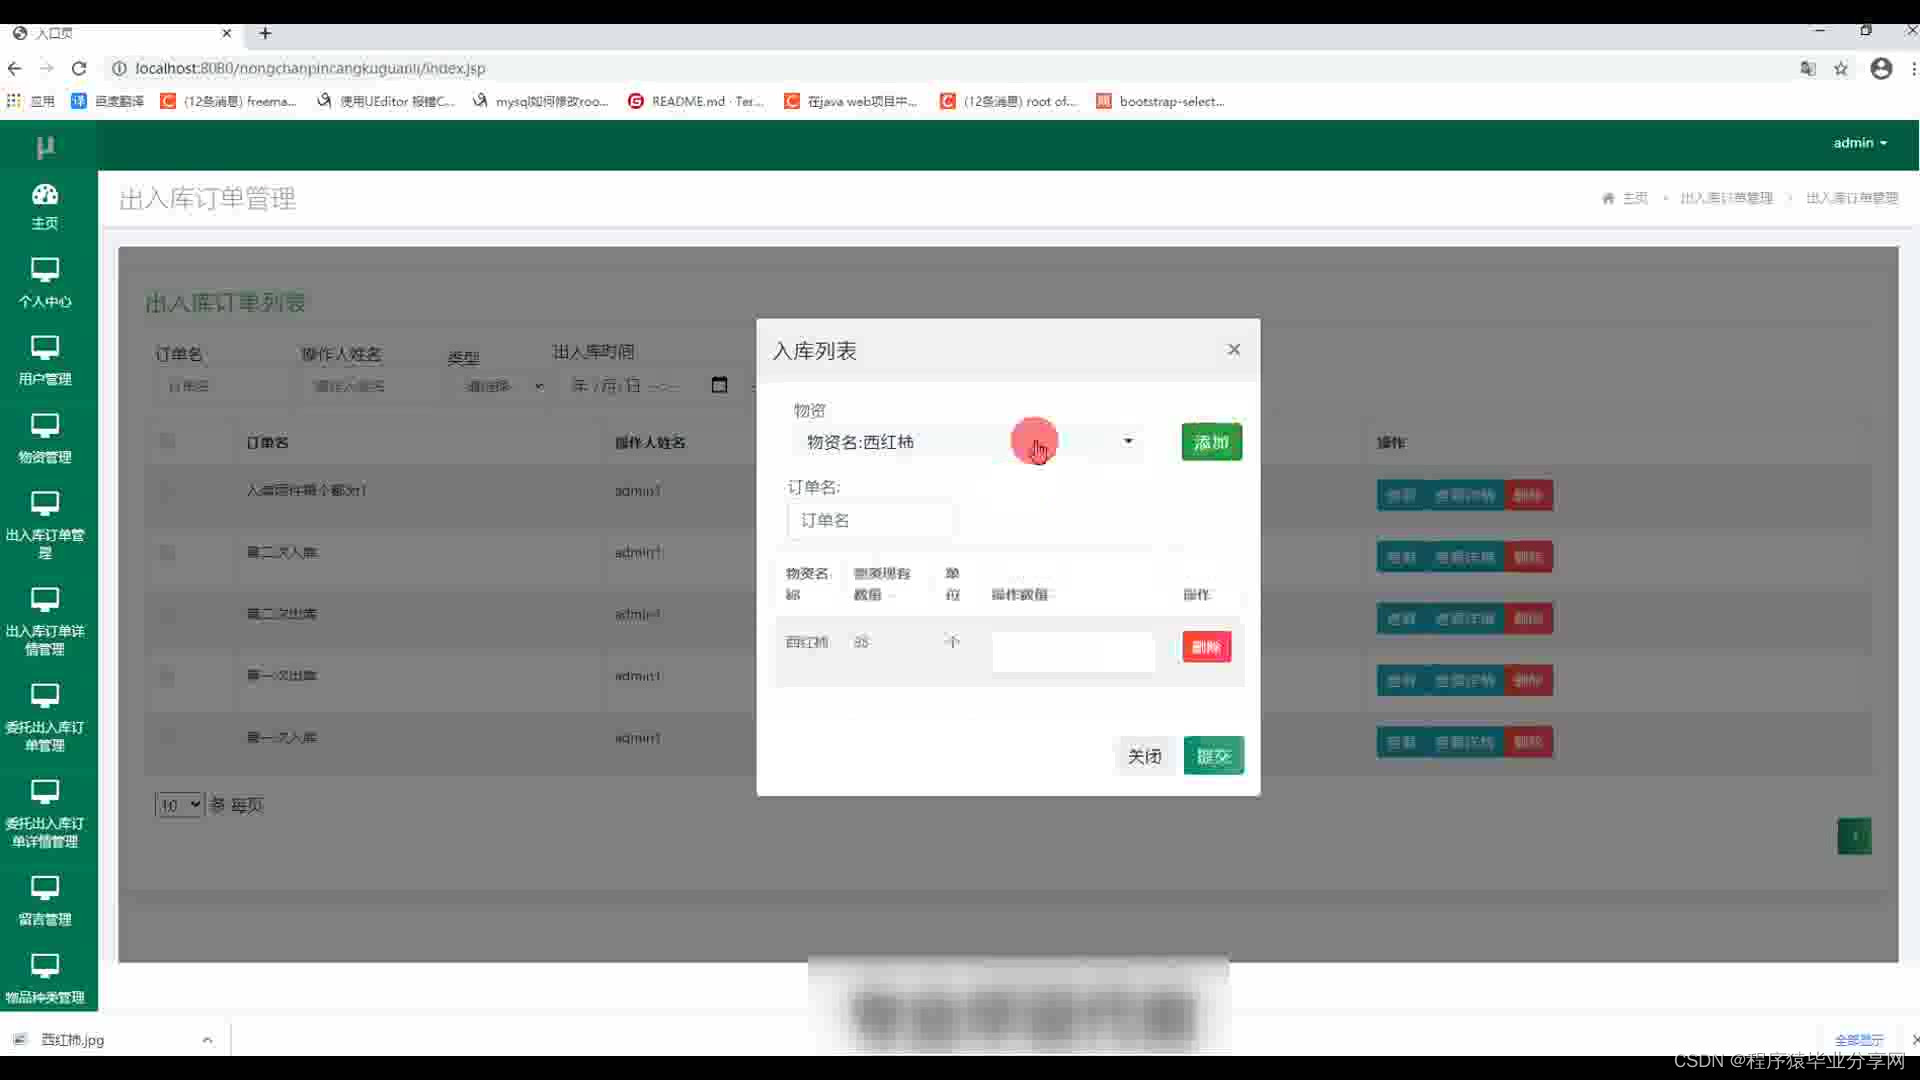Bookmark page with the star icon
This screenshot has width=1920, height=1080.
point(1841,69)
